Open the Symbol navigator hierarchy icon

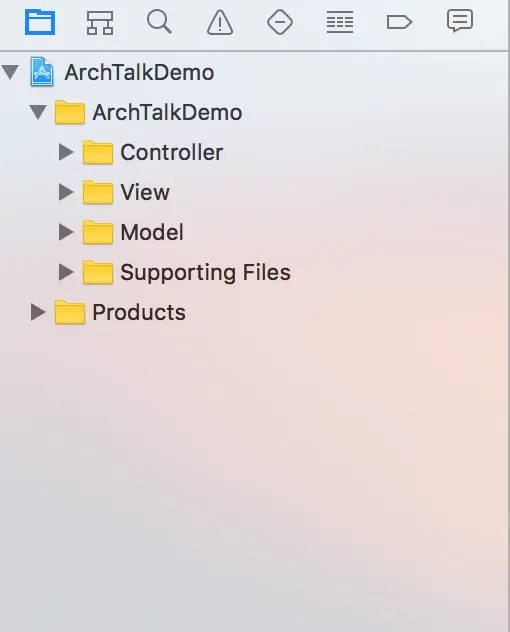(100, 22)
